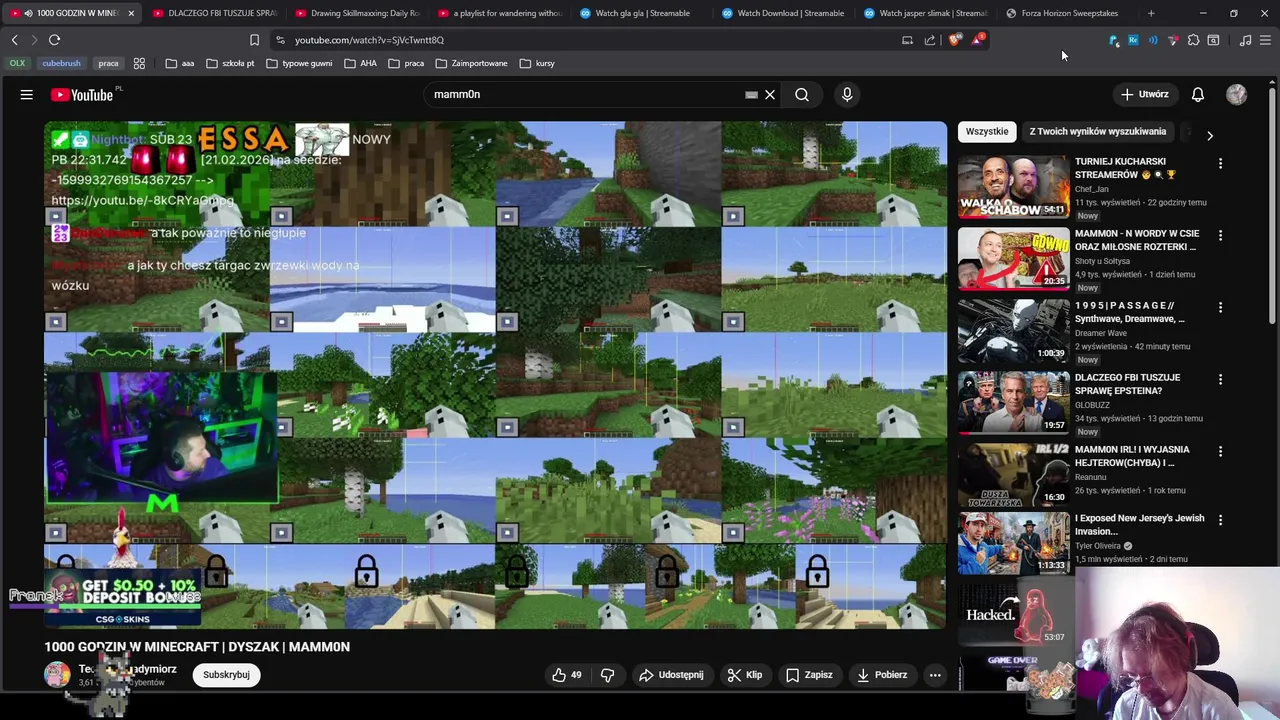Open options menu for 'MAMMON IRL' video
The image size is (1280, 720).
tap(1220, 452)
